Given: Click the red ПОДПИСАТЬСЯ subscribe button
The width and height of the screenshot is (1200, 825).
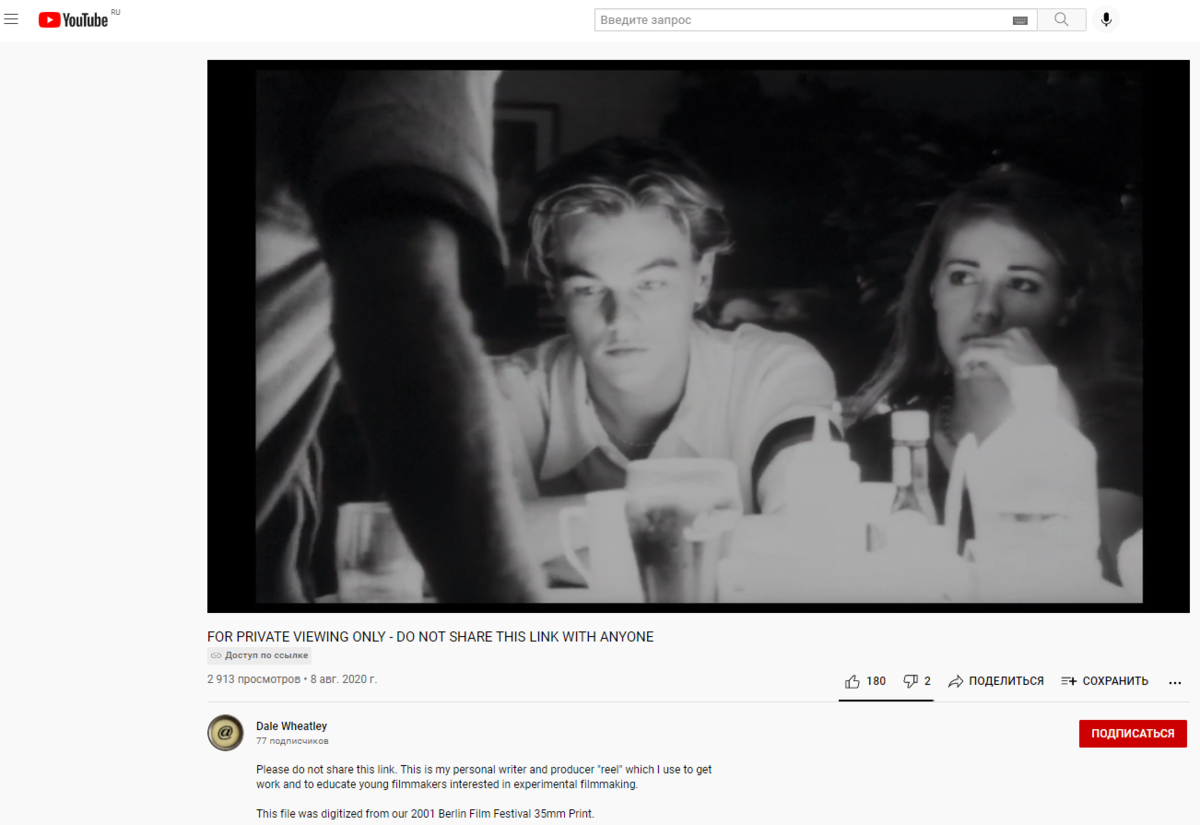Looking at the screenshot, I should point(1133,733).
